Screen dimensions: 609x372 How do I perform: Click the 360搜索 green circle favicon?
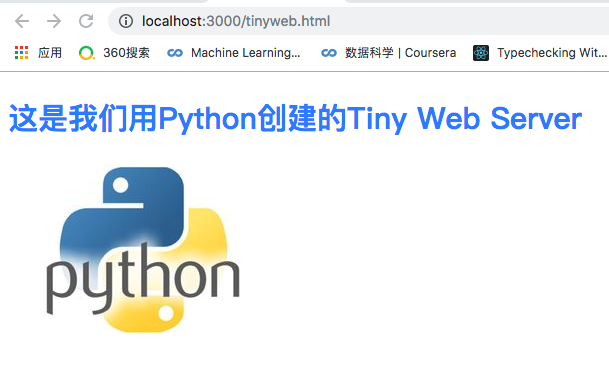(87, 53)
